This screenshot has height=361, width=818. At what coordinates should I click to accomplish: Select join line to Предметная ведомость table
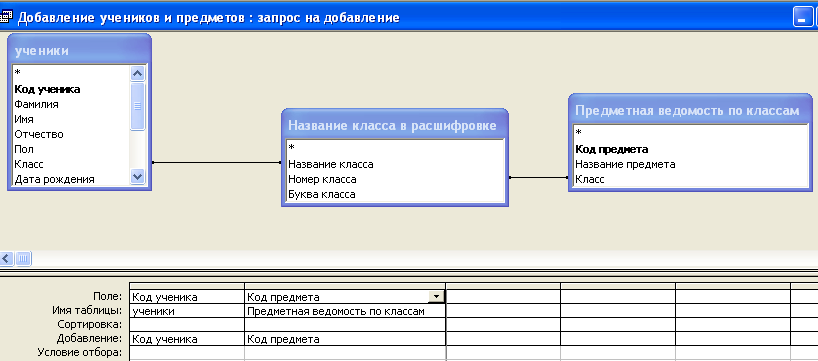tap(538, 178)
